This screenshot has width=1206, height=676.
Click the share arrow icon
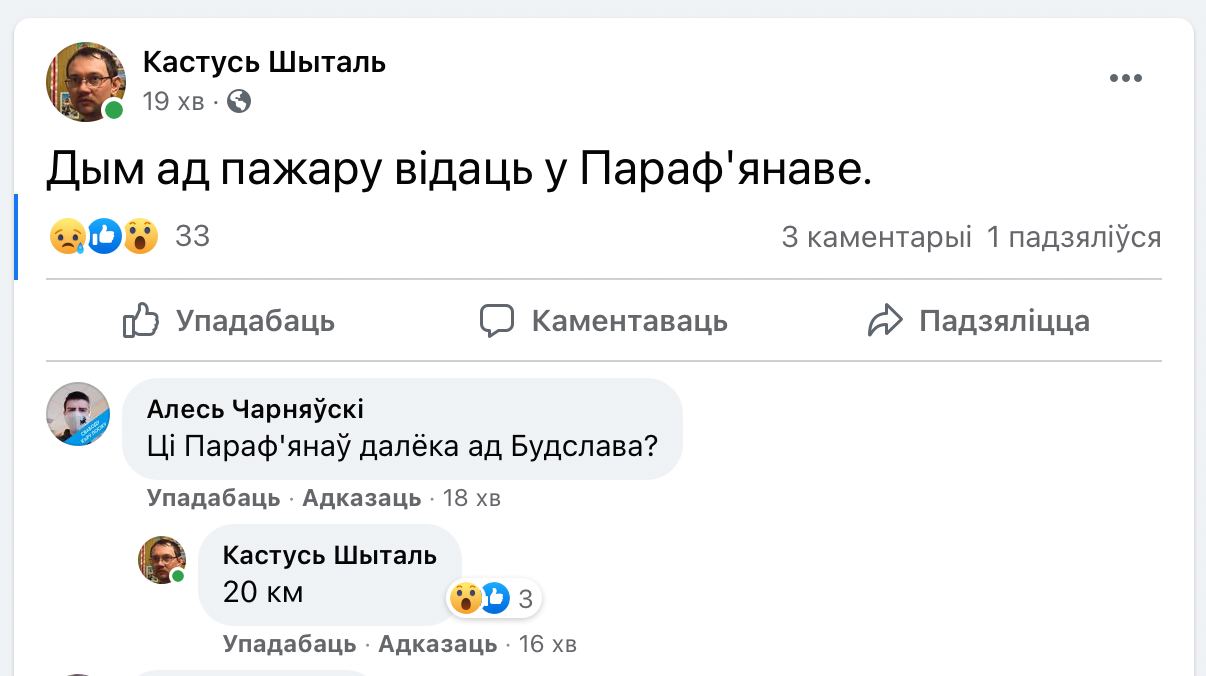pos(885,321)
